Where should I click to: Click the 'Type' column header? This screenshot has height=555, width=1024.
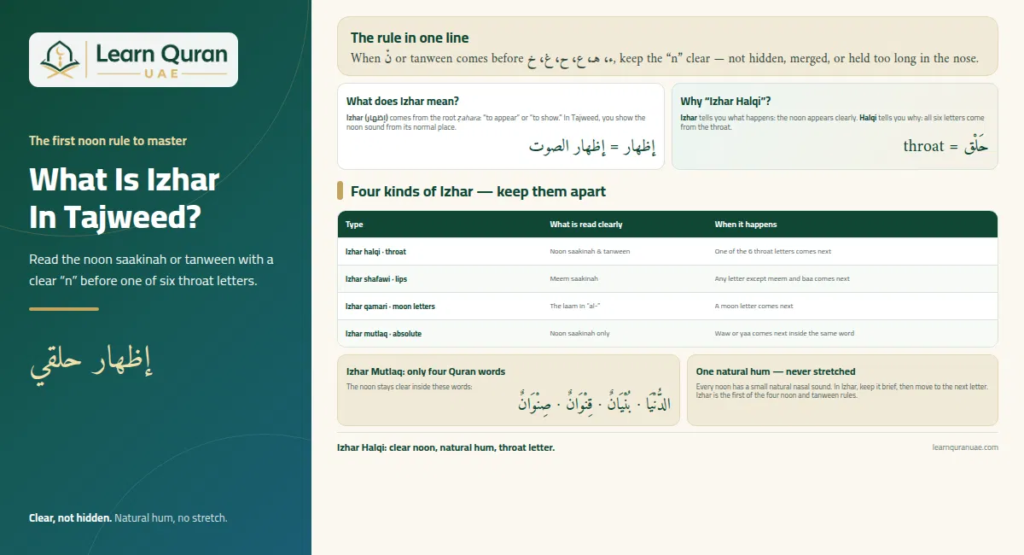(354, 225)
